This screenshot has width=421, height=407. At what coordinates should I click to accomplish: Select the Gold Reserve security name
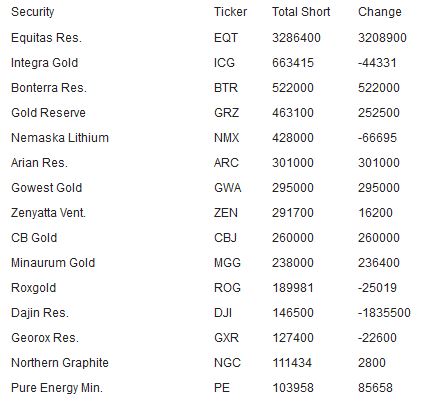tap(48, 113)
